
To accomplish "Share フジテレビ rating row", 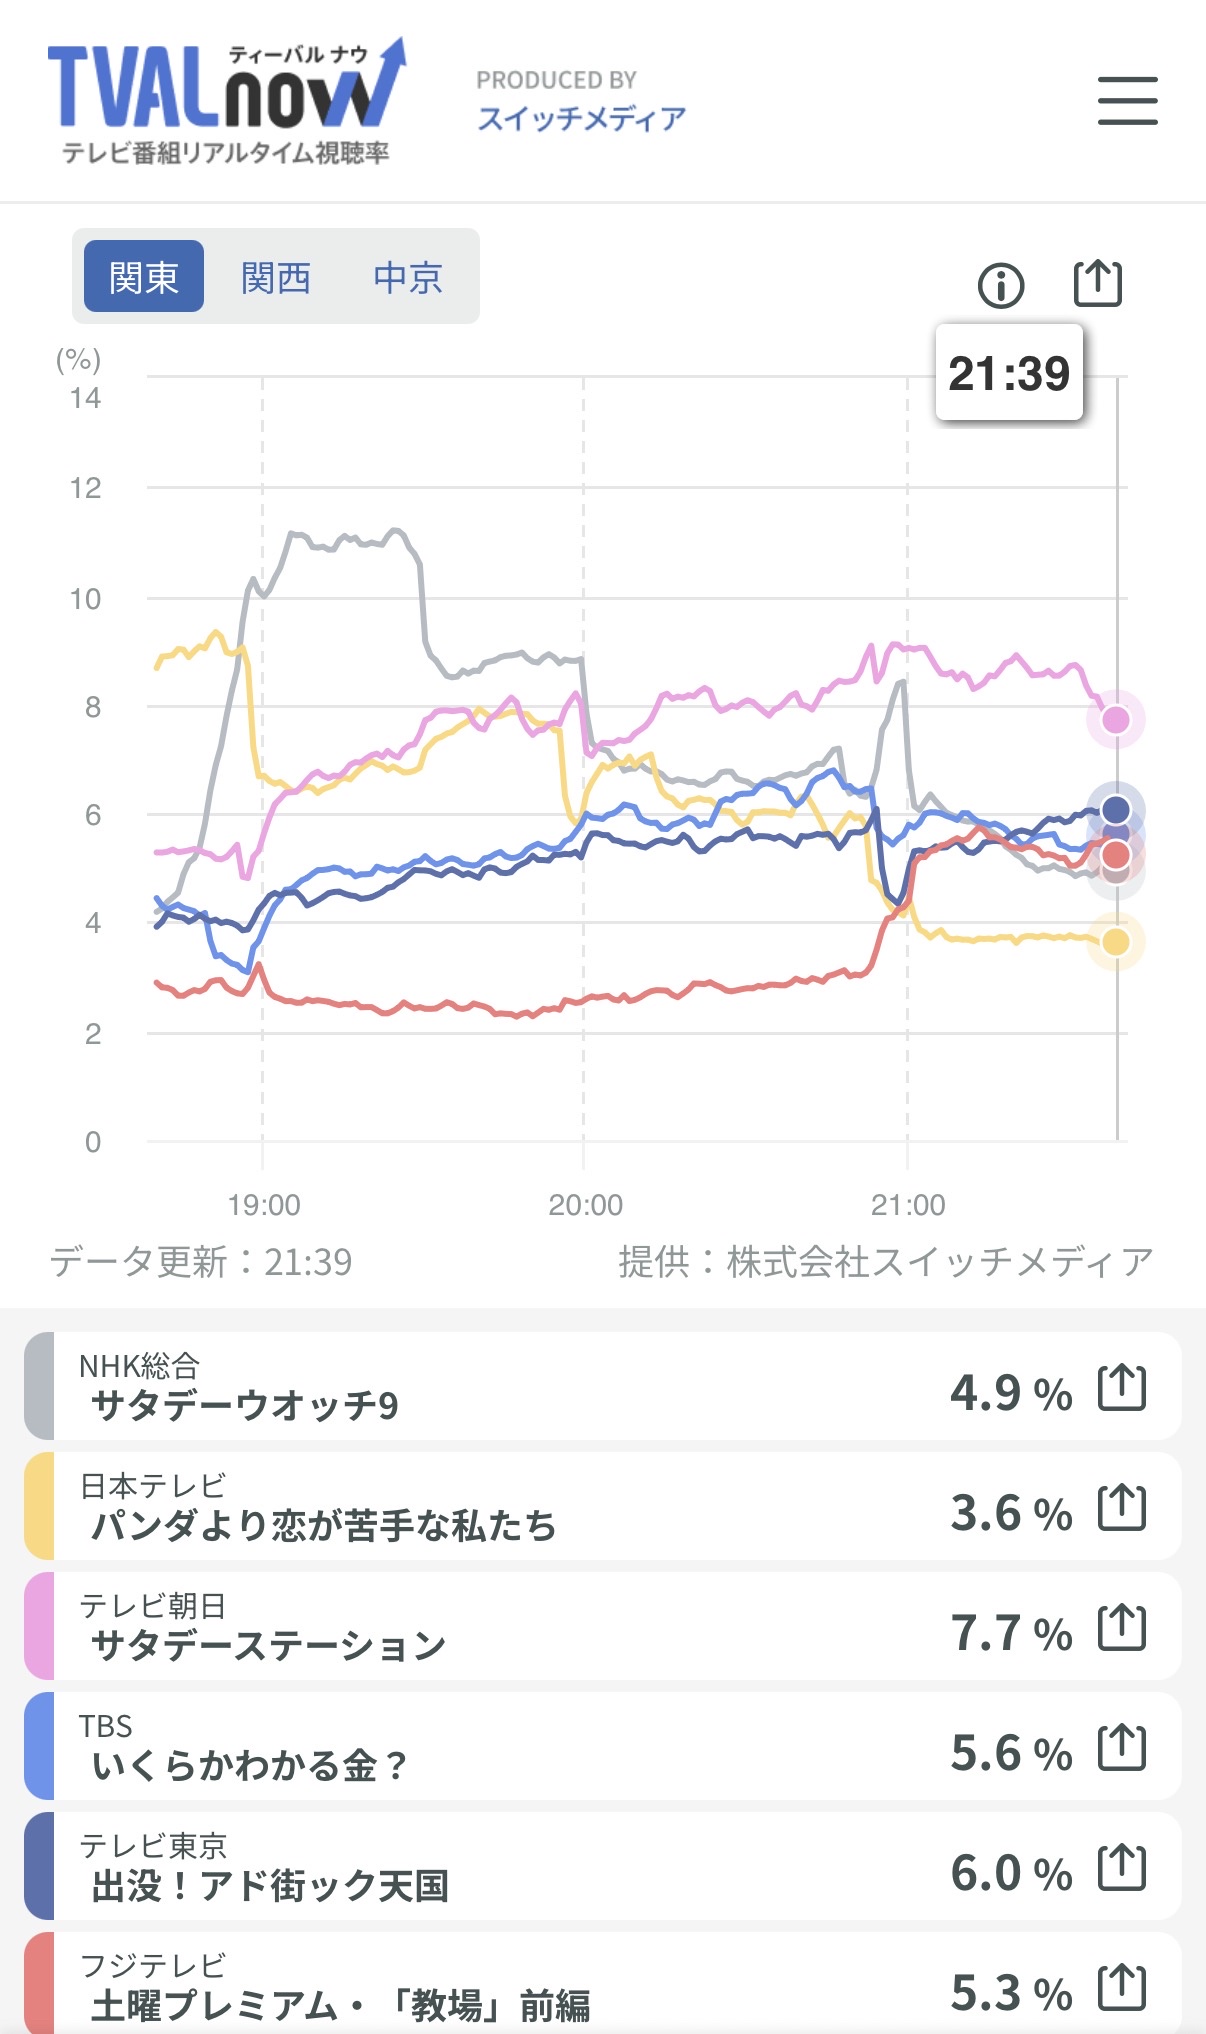I will (x=1121, y=1988).
